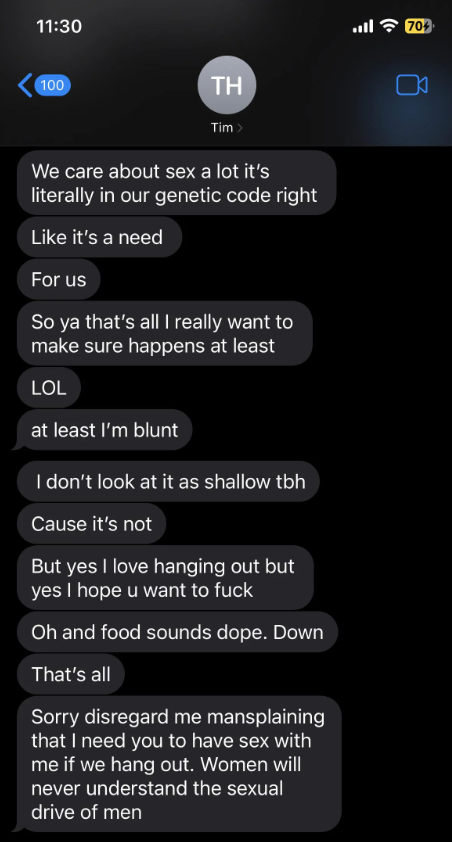
Task: Tap the 'For us' message bubble
Action: click(59, 279)
